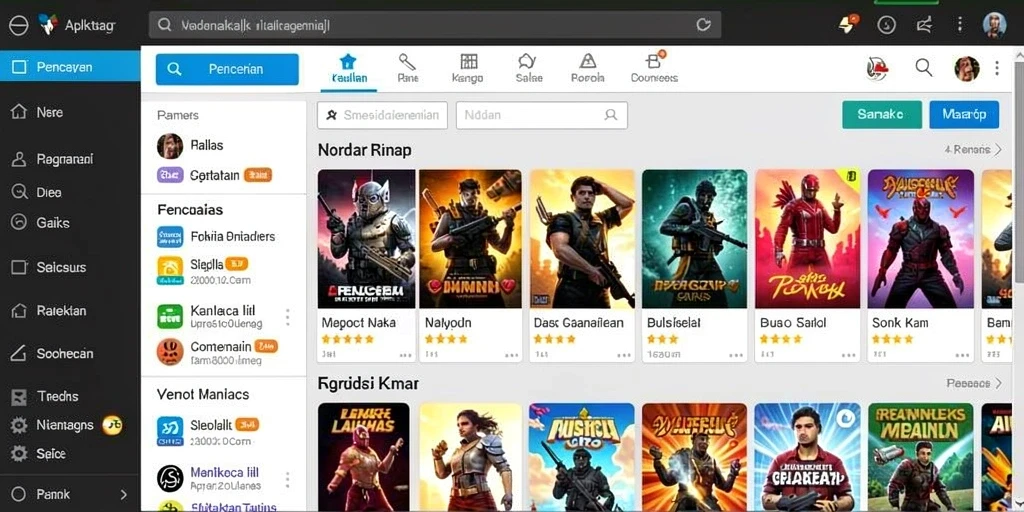Select the Salae tab
1024x512 pixels.
pos(528,68)
